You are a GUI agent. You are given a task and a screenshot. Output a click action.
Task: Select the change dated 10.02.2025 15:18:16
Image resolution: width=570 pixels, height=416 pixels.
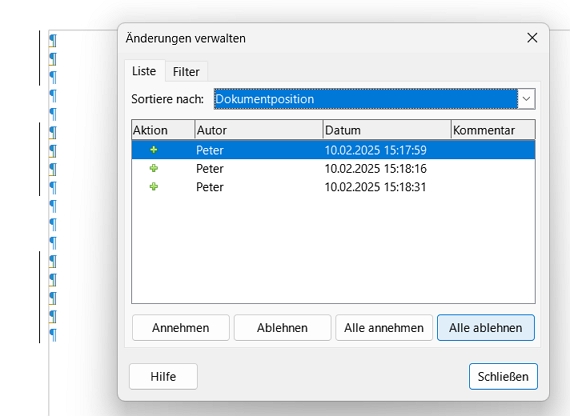[x=333, y=168]
